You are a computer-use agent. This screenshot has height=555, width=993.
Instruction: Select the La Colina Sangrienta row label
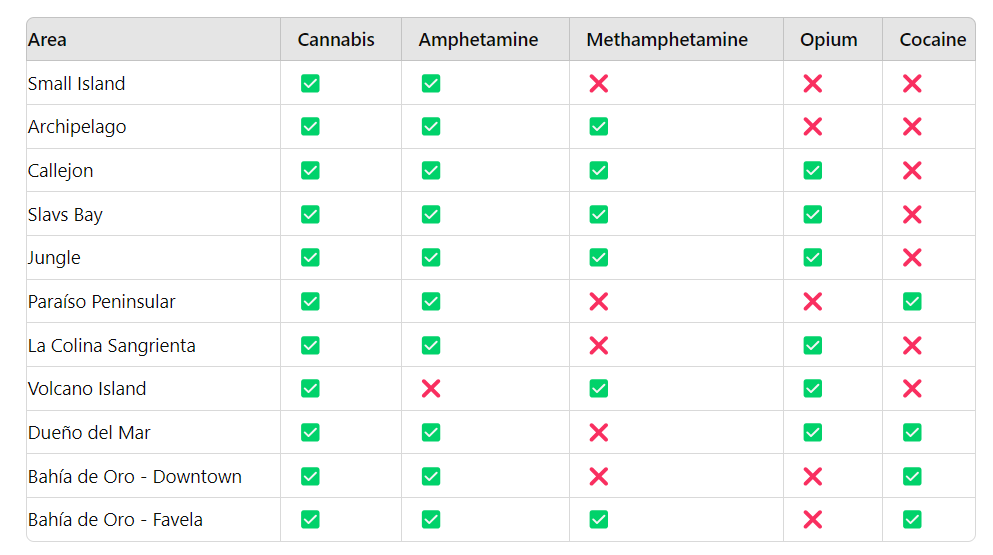pos(112,346)
